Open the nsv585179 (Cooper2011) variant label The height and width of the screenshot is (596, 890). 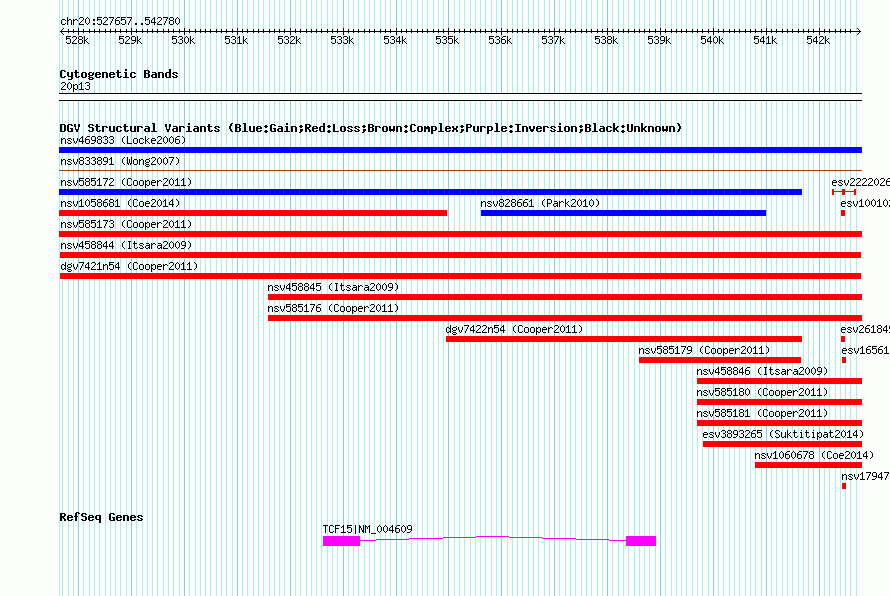(704, 350)
